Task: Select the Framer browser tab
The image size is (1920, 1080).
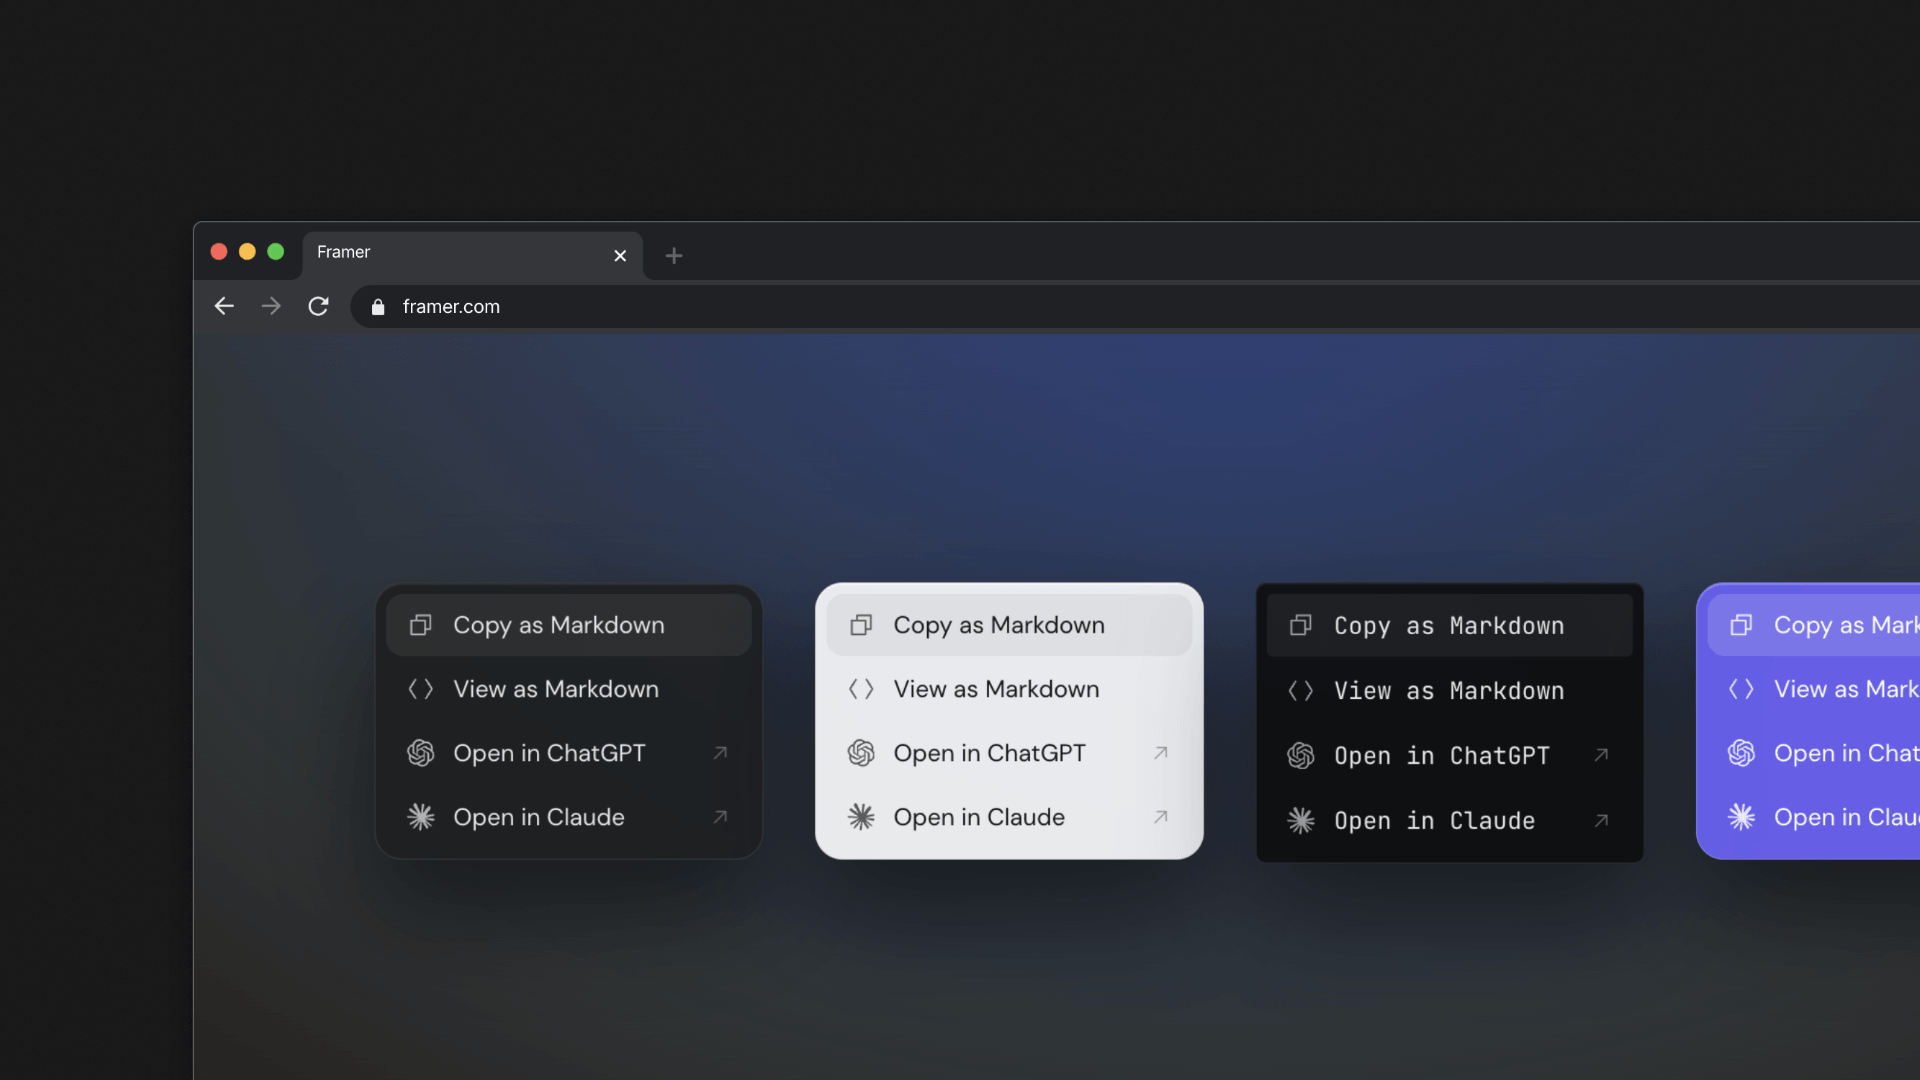Action: (472, 254)
